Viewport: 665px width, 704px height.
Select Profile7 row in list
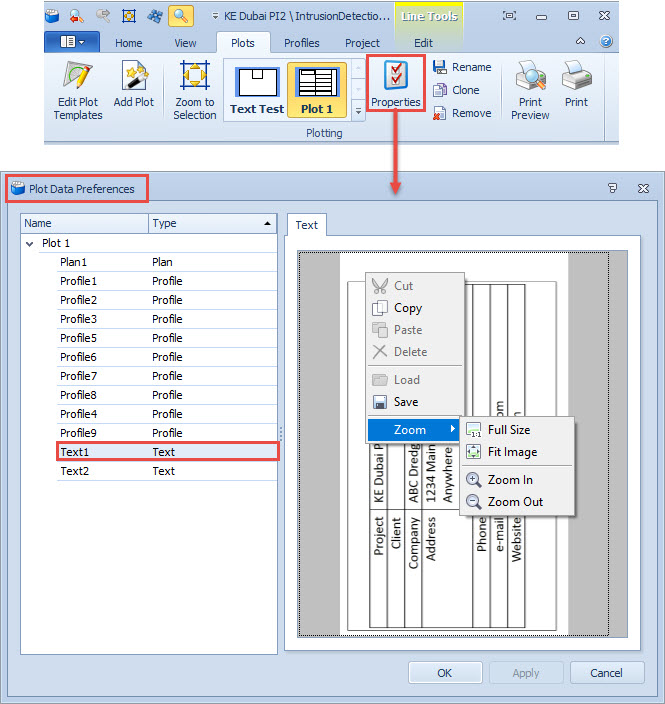click(167, 376)
